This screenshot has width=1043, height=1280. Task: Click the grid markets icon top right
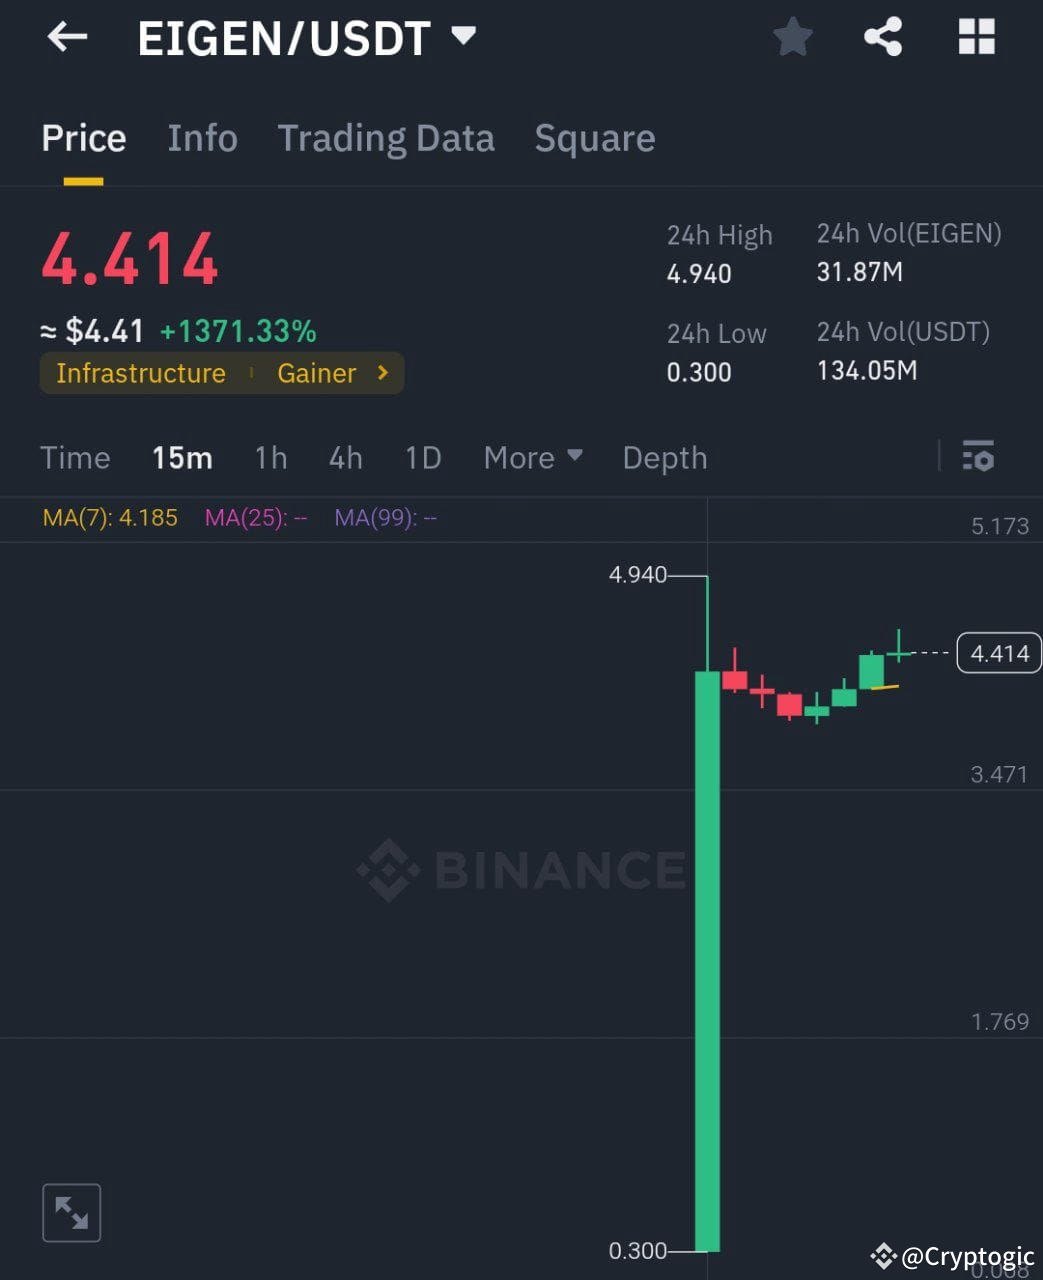click(975, 37)
